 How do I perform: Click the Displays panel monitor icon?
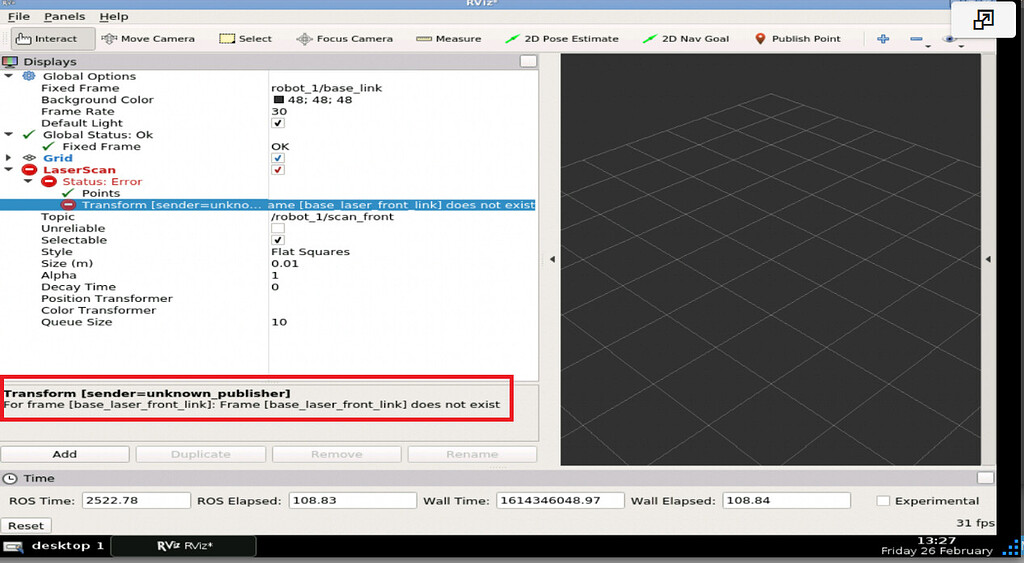10,61
